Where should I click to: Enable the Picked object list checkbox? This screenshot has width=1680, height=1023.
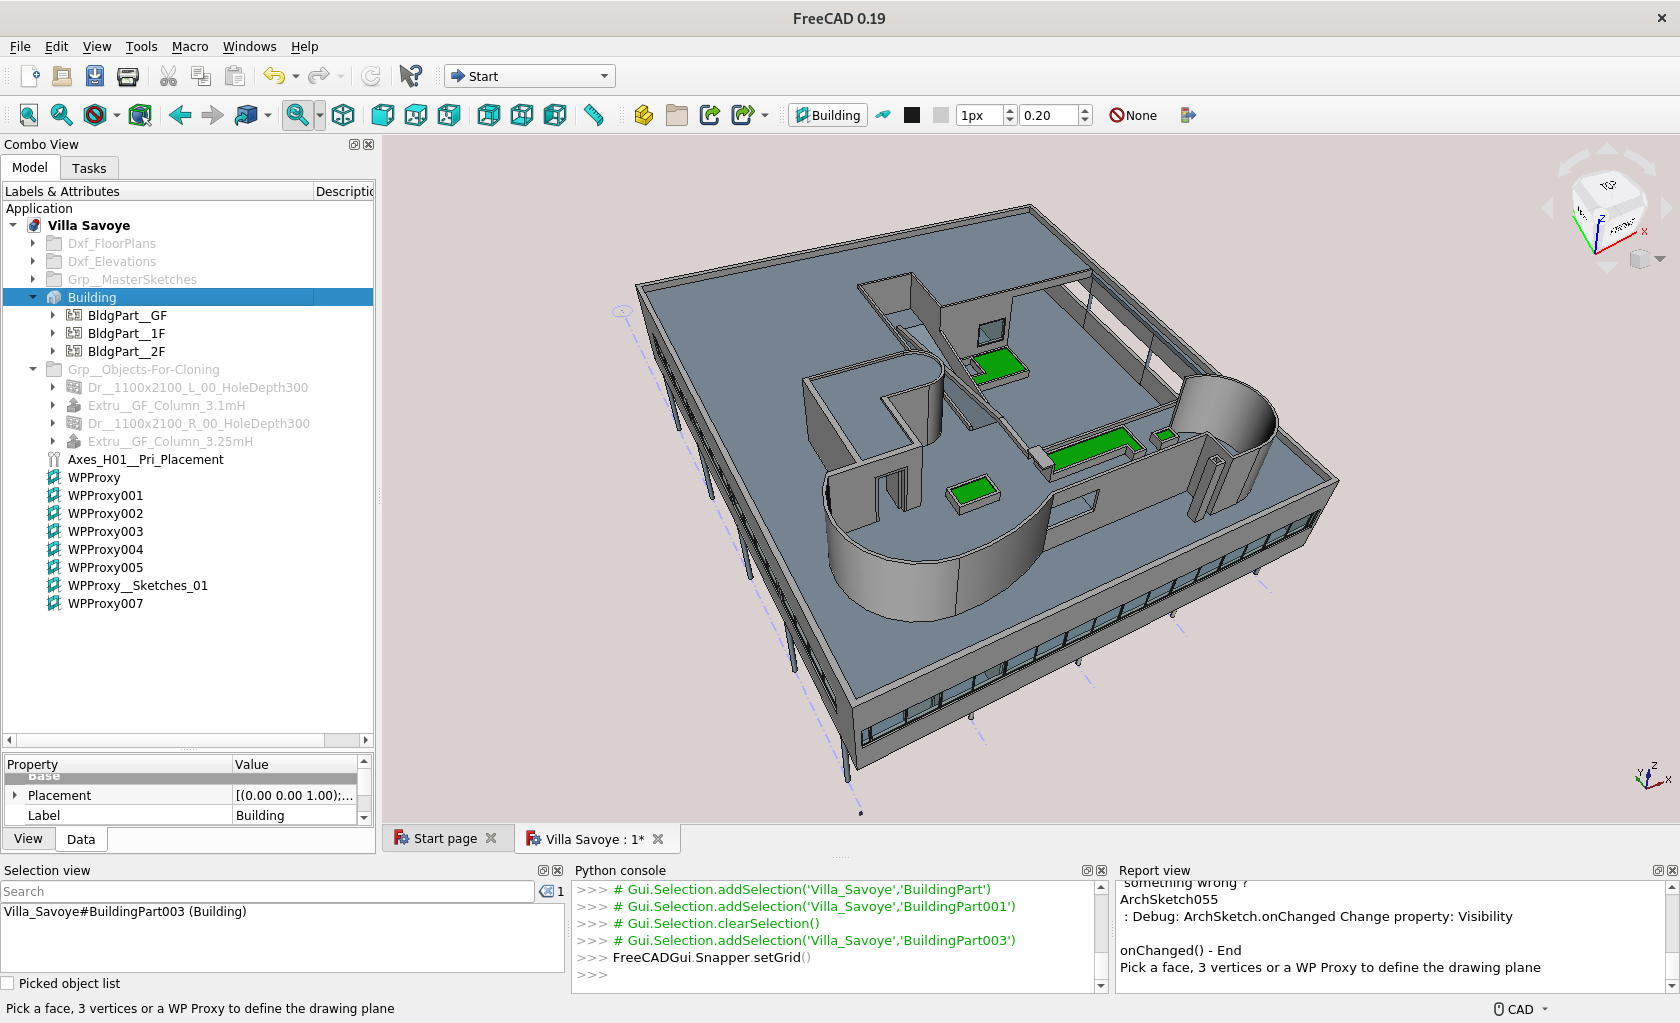tap(8, 983)
